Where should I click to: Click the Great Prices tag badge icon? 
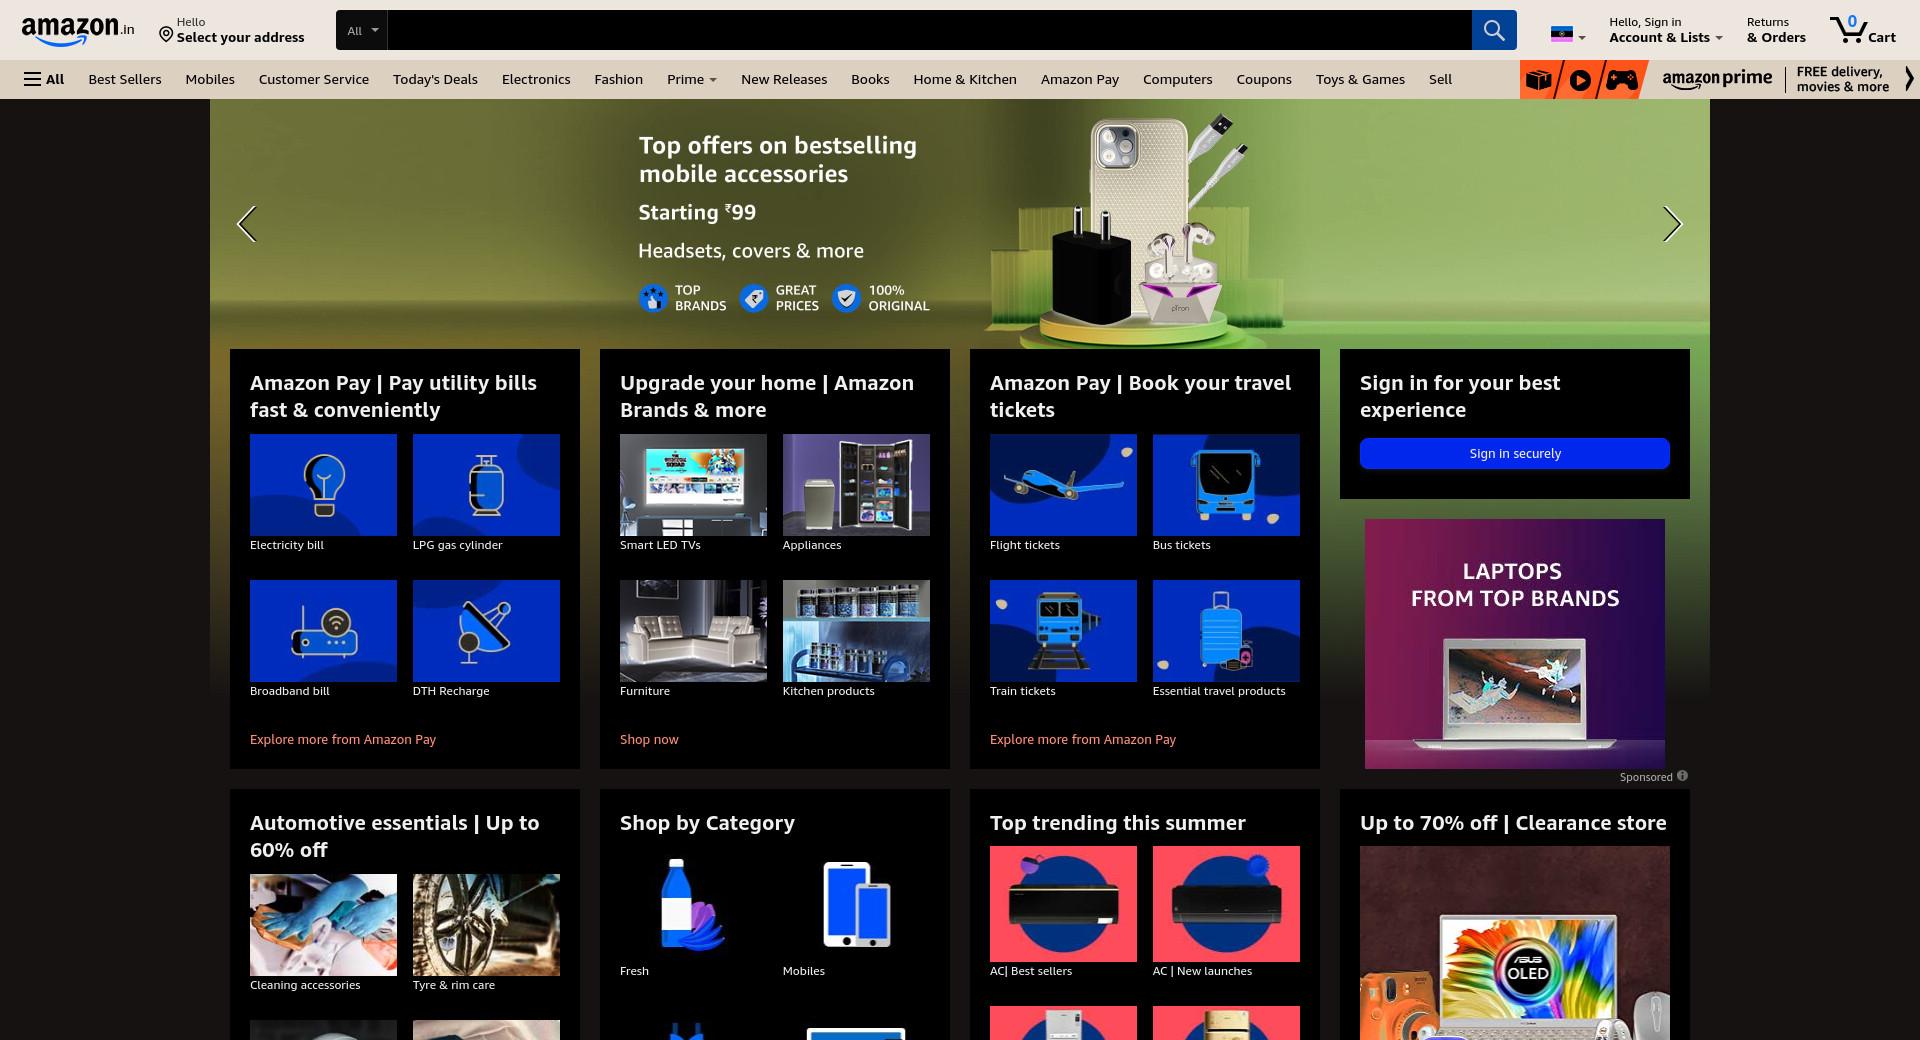(754, 298)
